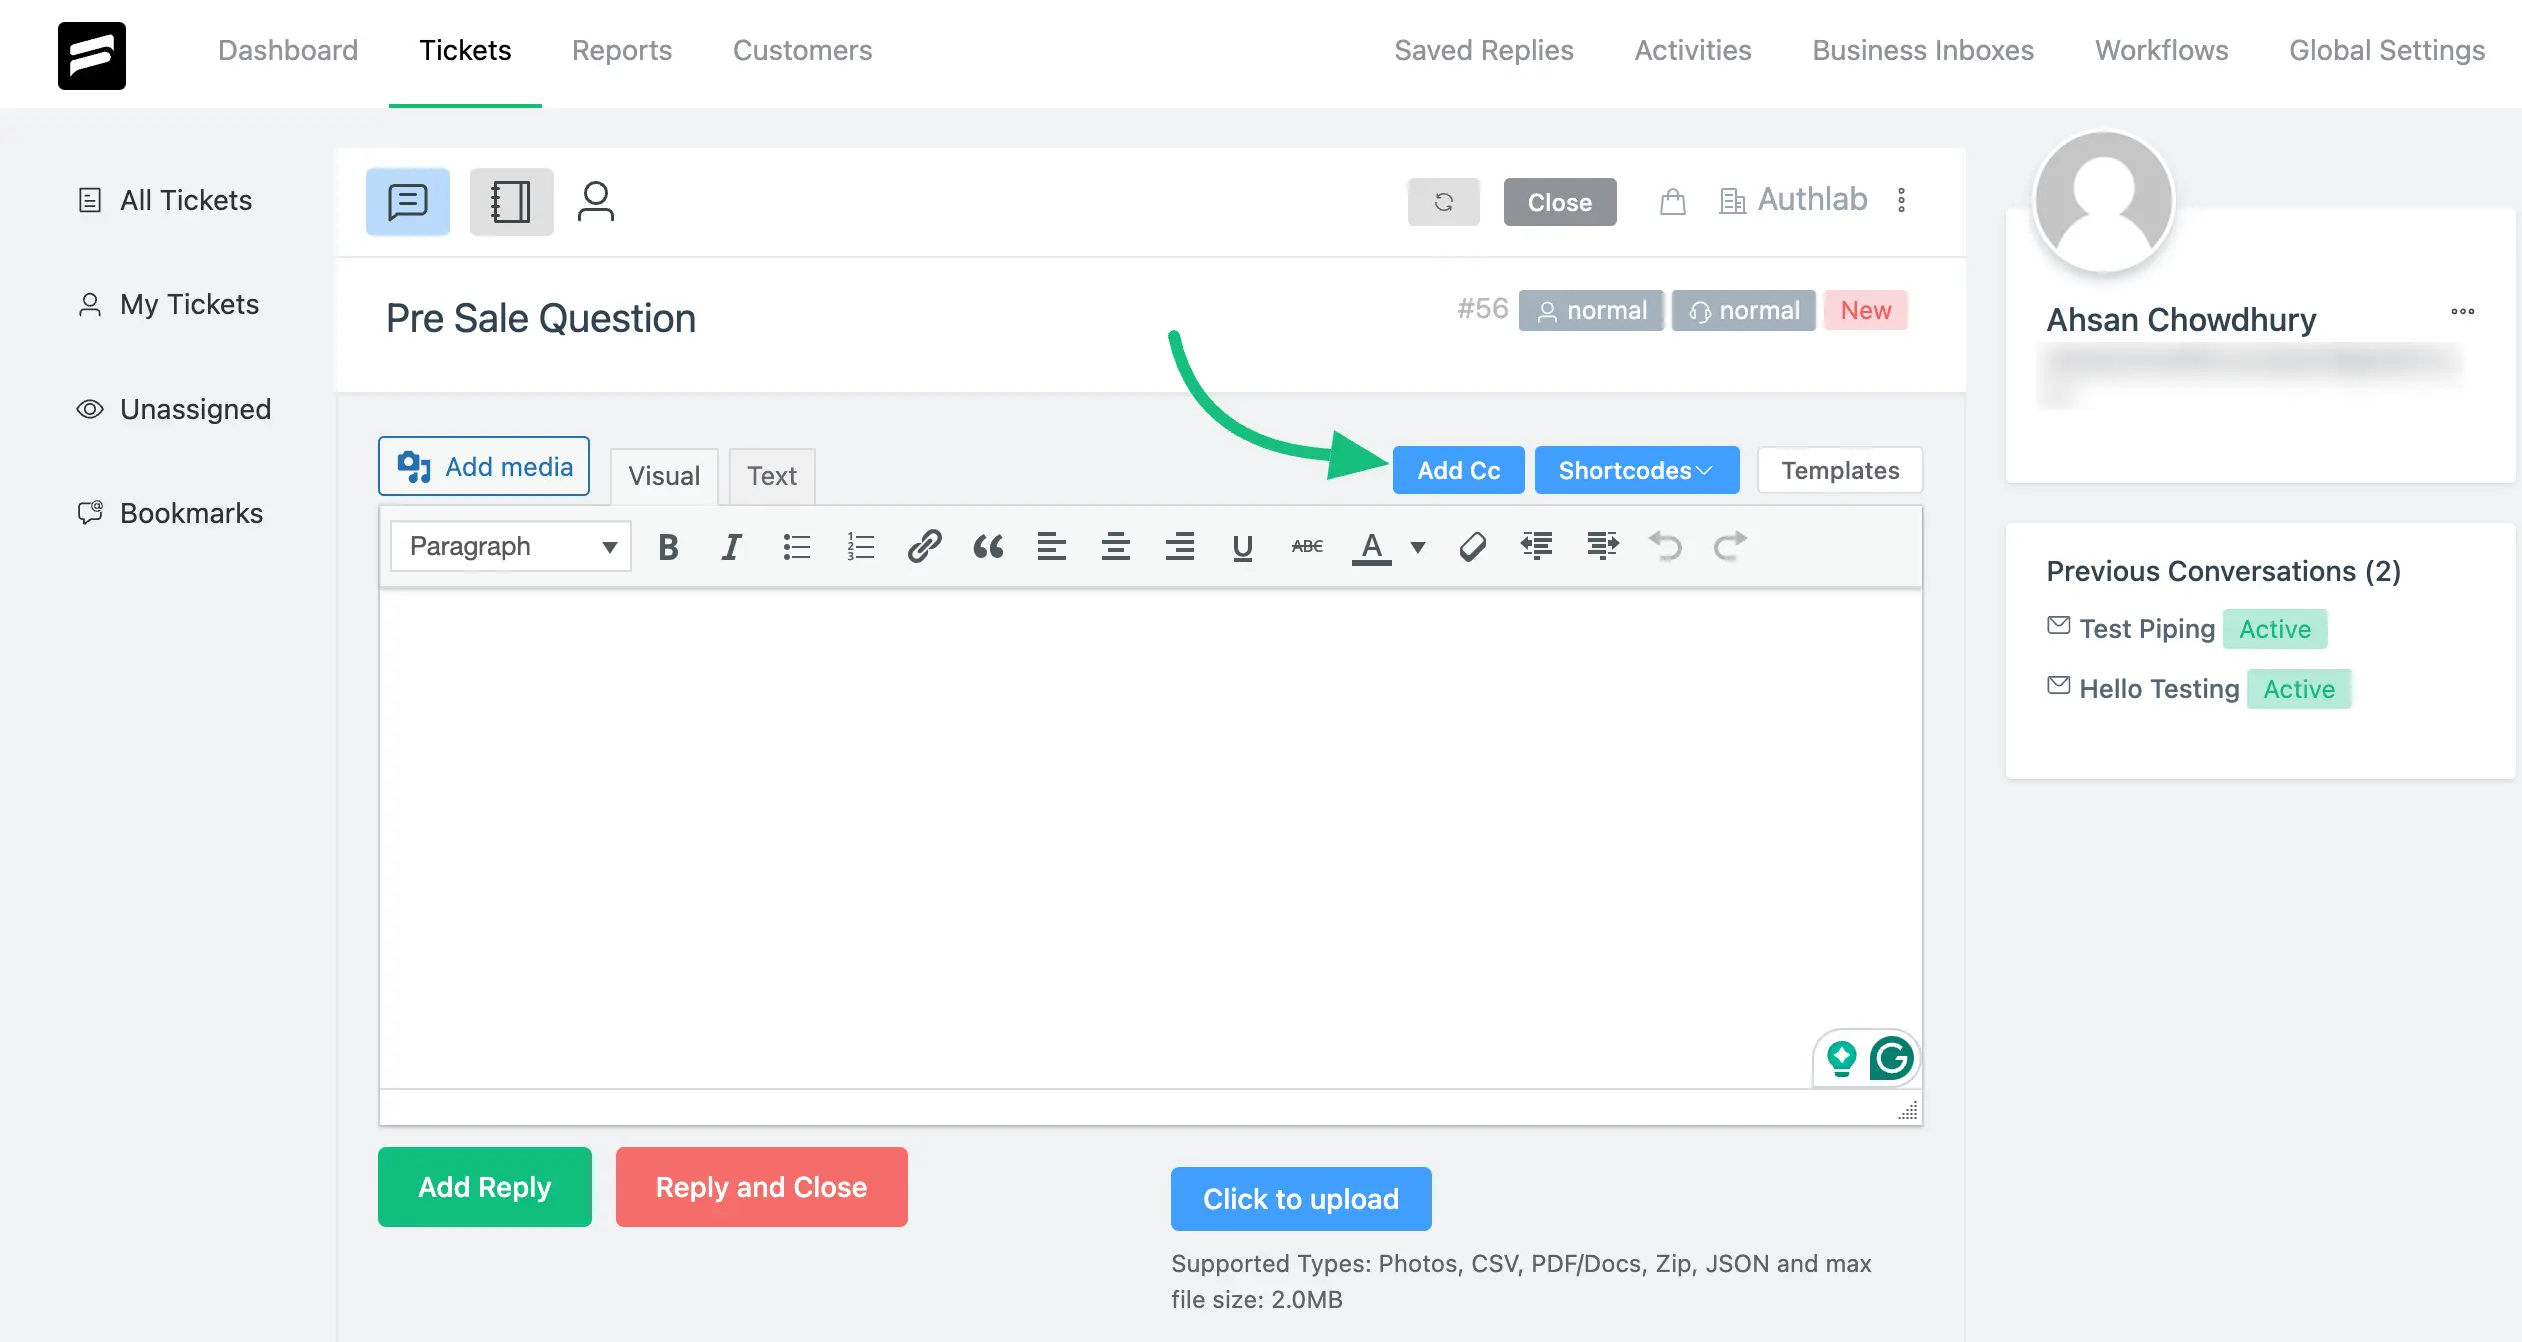Viewport: 2522px width, 1342px height.
Task: Click the numbered list icon
Action: (859, 545)
